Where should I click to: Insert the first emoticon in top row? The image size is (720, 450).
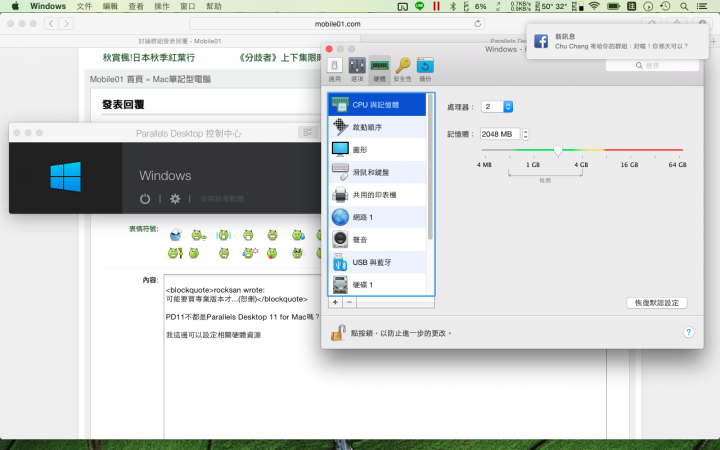pos(175,236)
